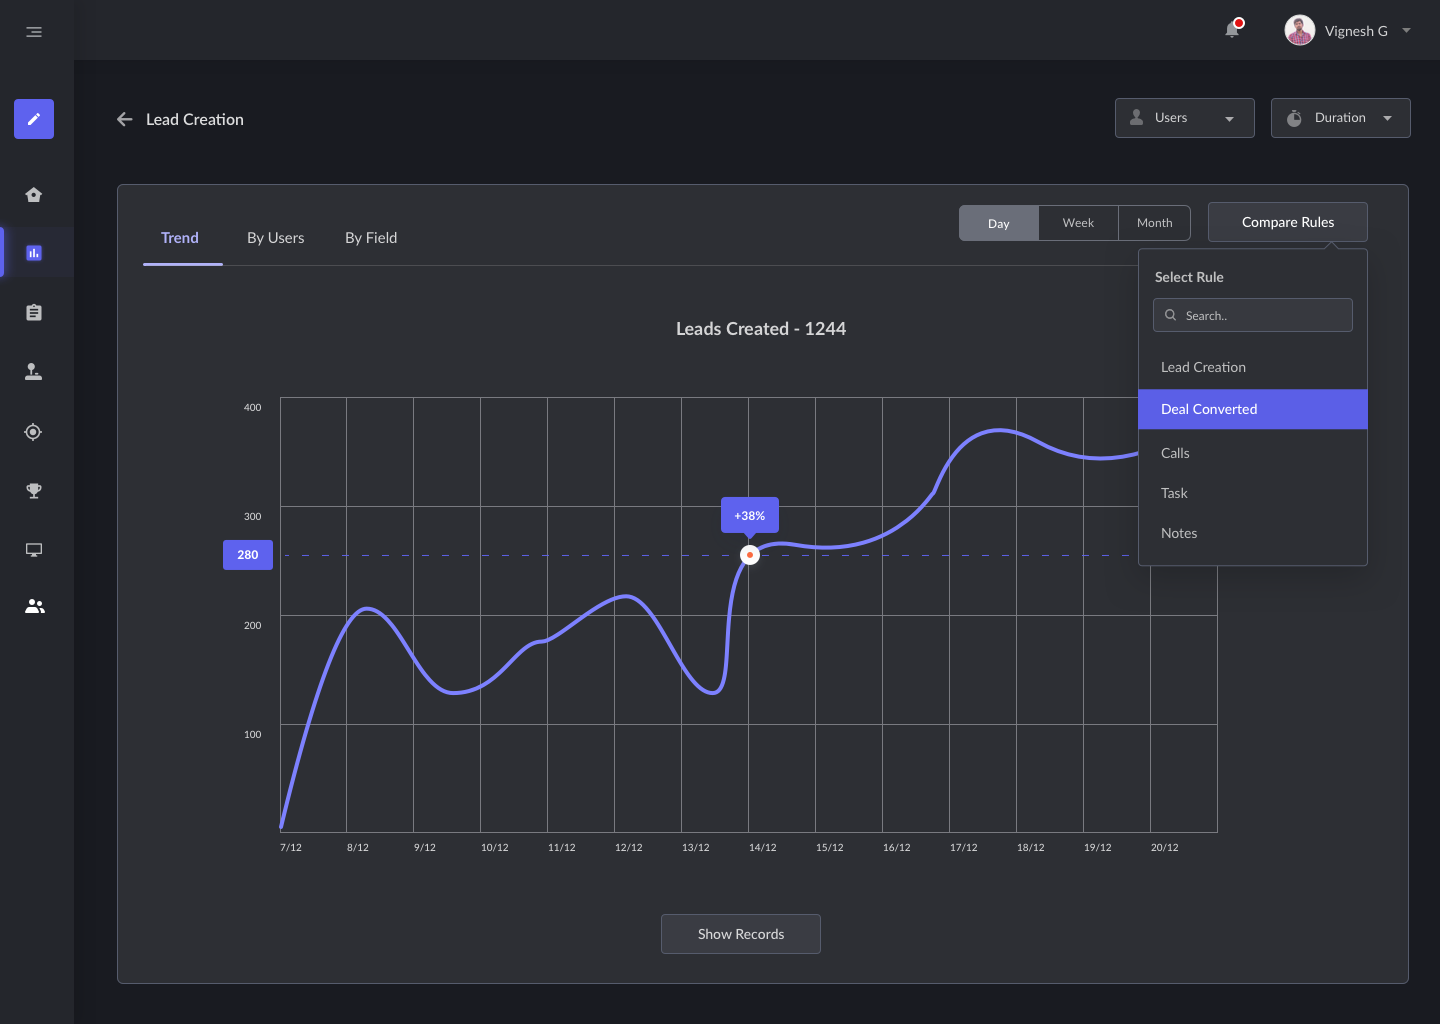The height and width of the screenshot is (1024, 1440).
Task: Open the trophy sidebar icon
Action: coord(34,491)
